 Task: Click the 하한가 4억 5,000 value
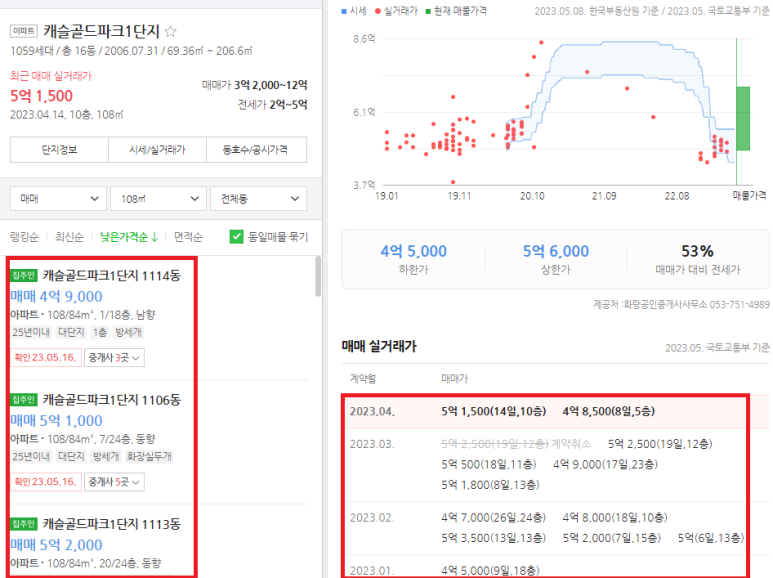pyautogui.click(x=413, y=252)
